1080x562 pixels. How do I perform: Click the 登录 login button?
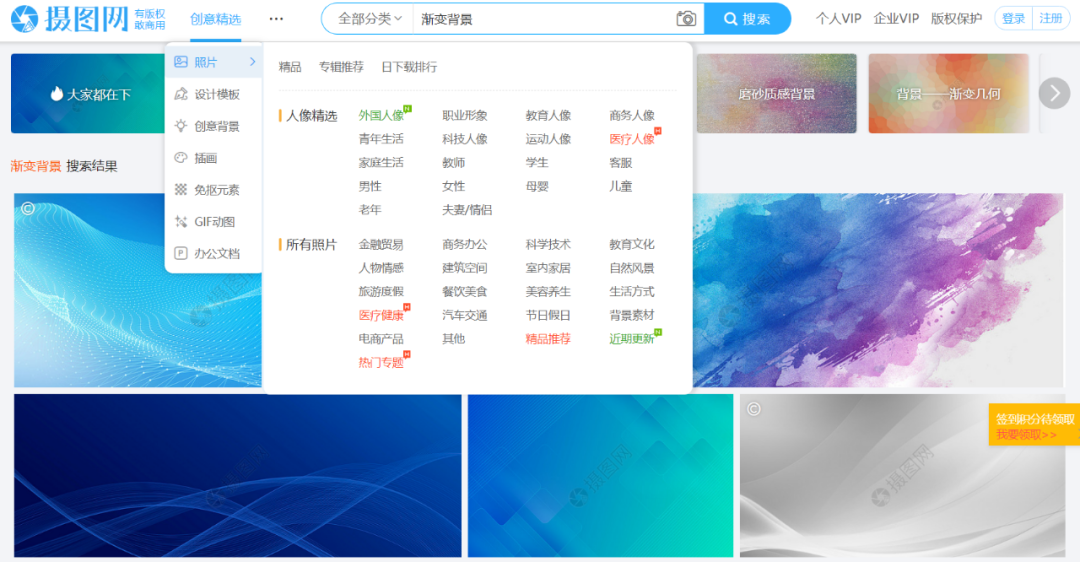[1013, 19]
